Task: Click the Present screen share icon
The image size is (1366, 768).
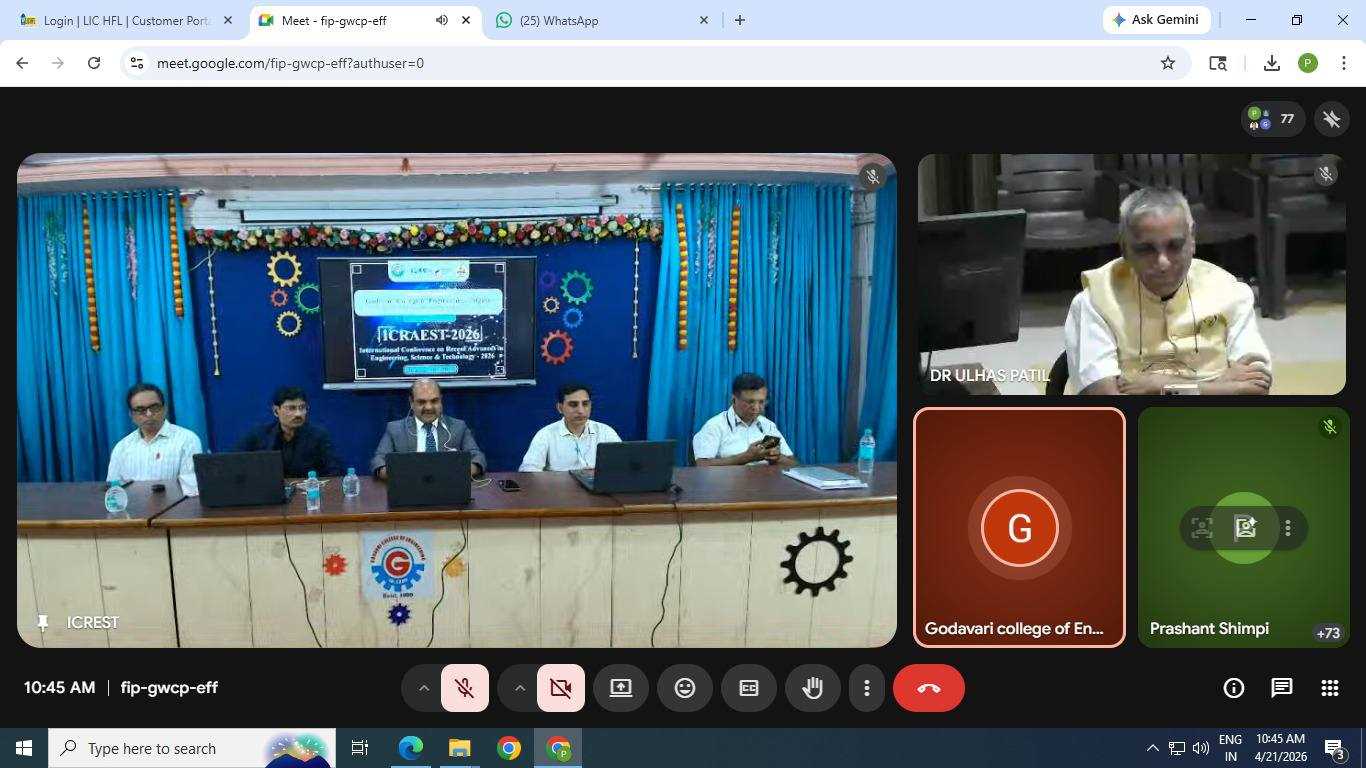Action: (x=621, y=688)
